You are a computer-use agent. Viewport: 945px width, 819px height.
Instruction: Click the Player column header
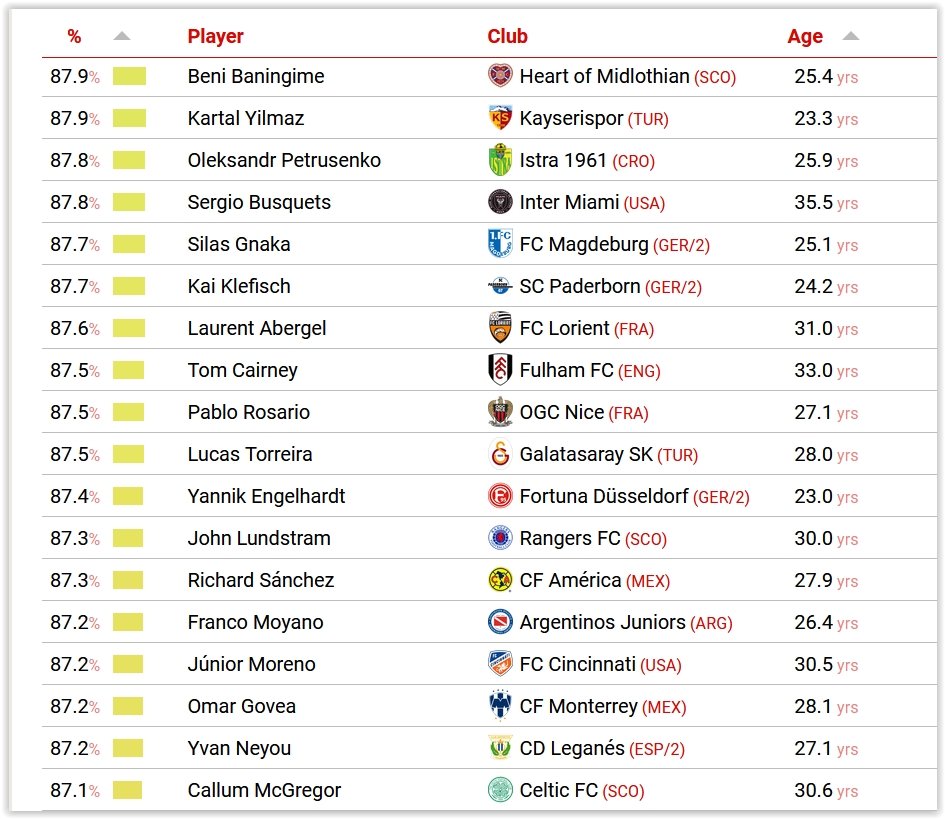tap(215, 35)
